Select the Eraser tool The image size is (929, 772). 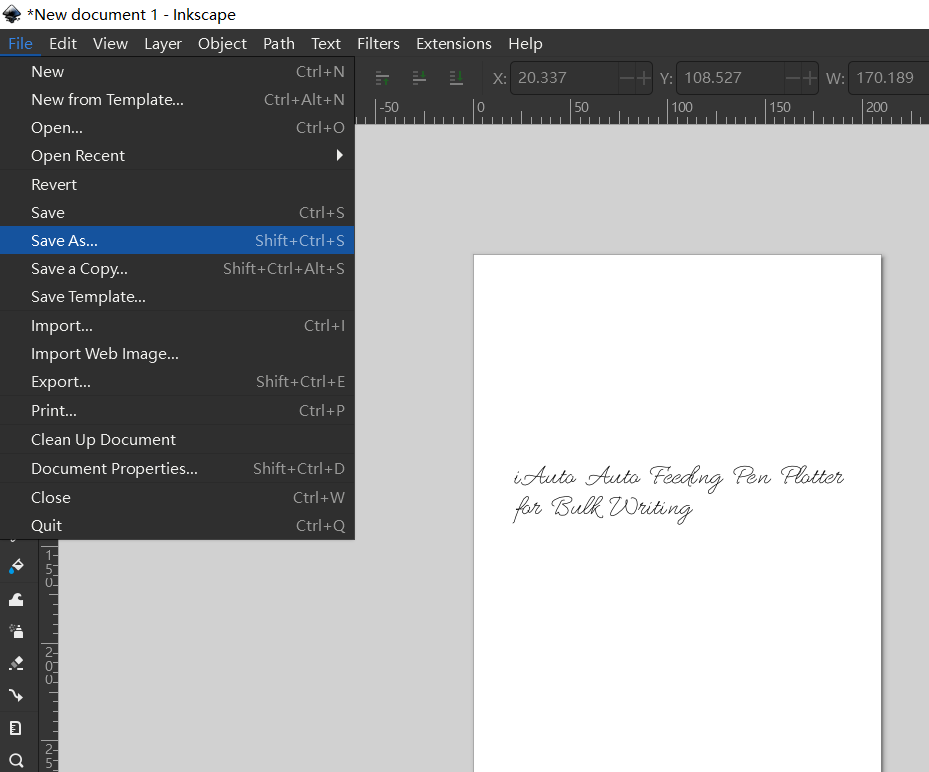point(16,663)
